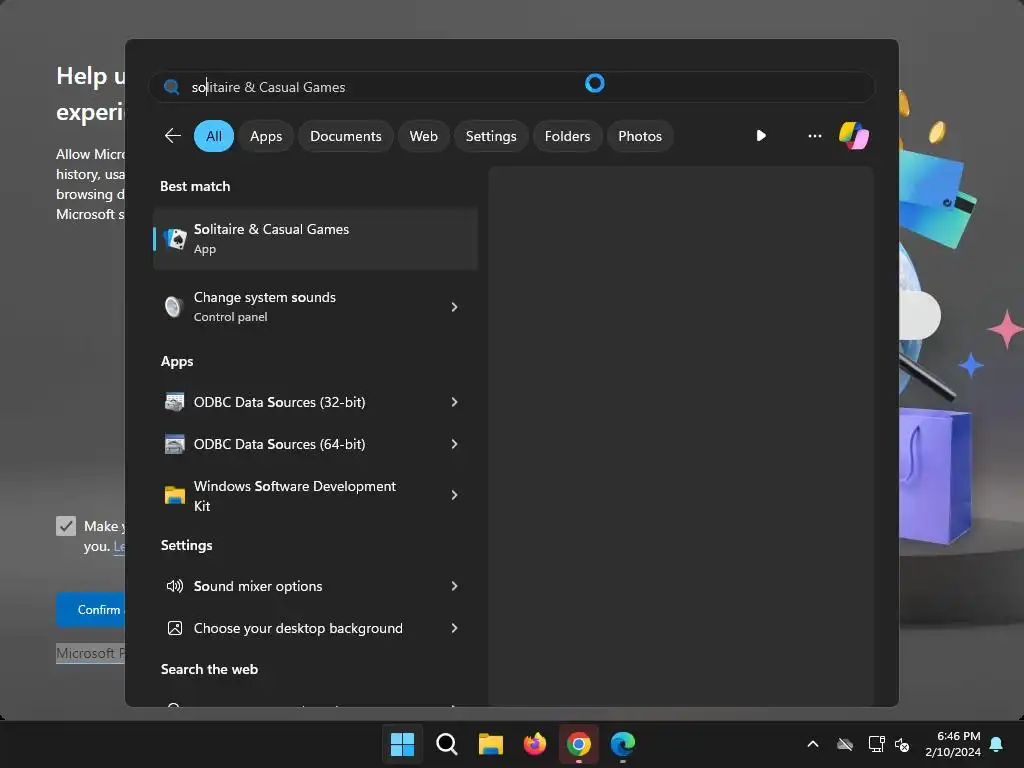Switch to Google Chrome on taskbar
This screenshot has height=768, width=1024.
point(579,744)
